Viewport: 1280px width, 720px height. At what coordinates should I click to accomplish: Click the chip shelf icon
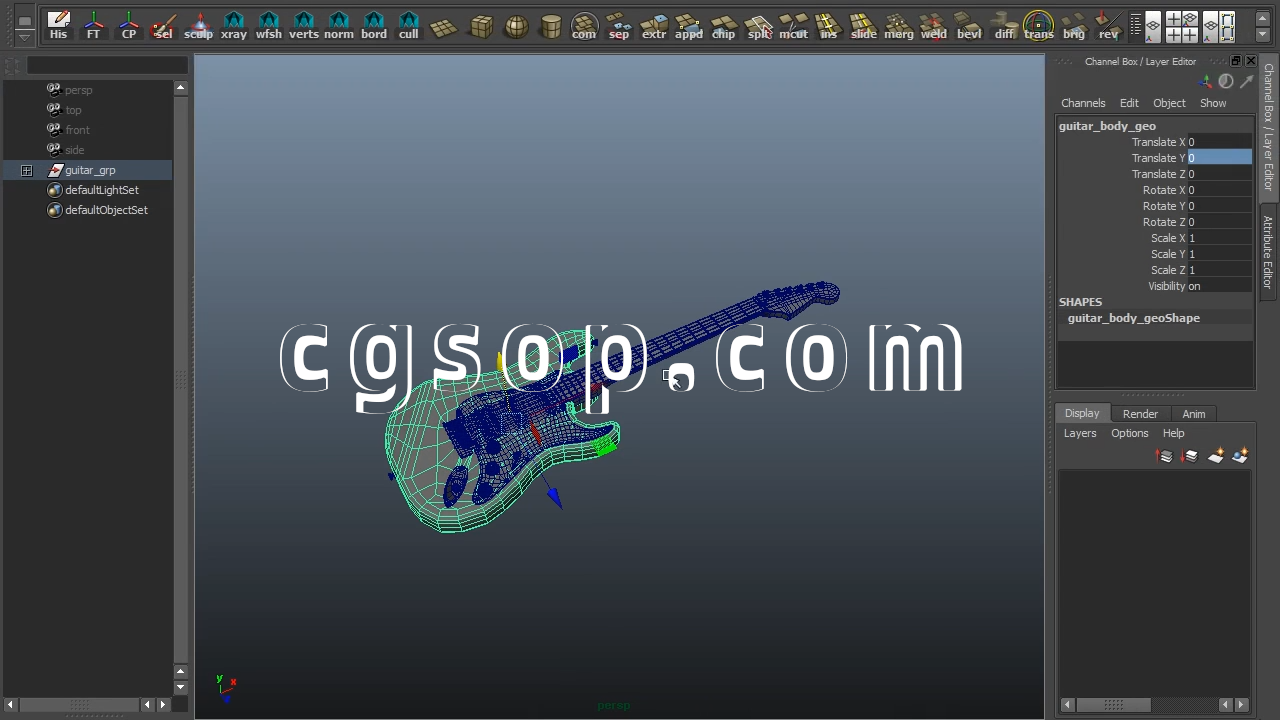pyautogui.click(x=724, y=26)
